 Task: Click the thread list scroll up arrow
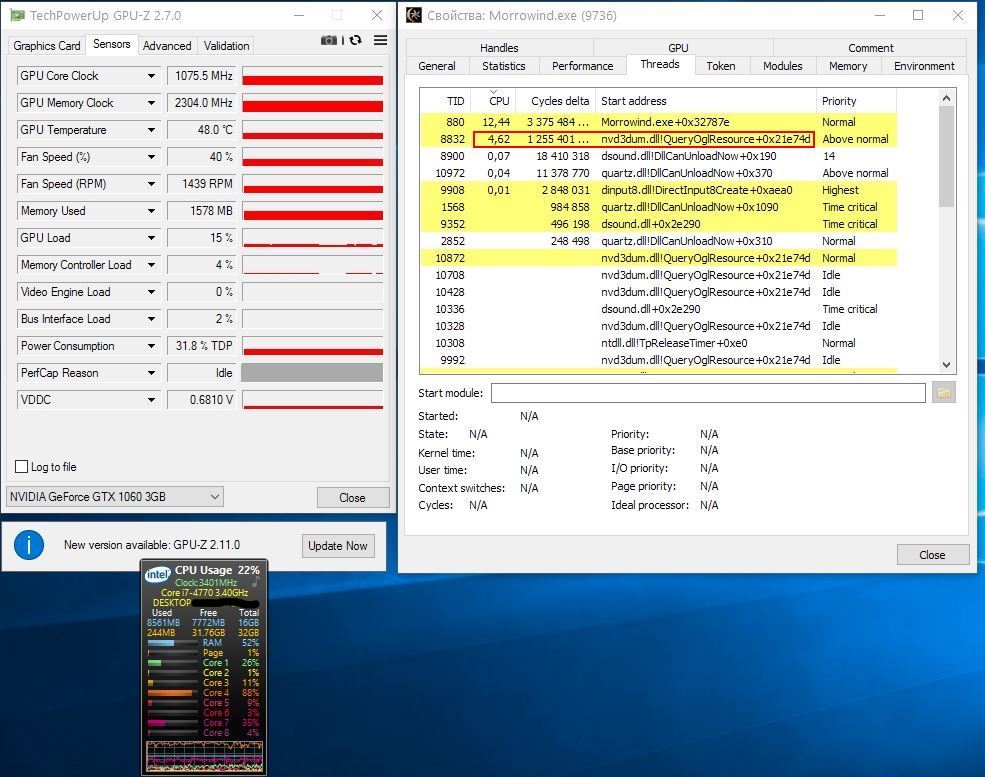[x=947, y=97]
